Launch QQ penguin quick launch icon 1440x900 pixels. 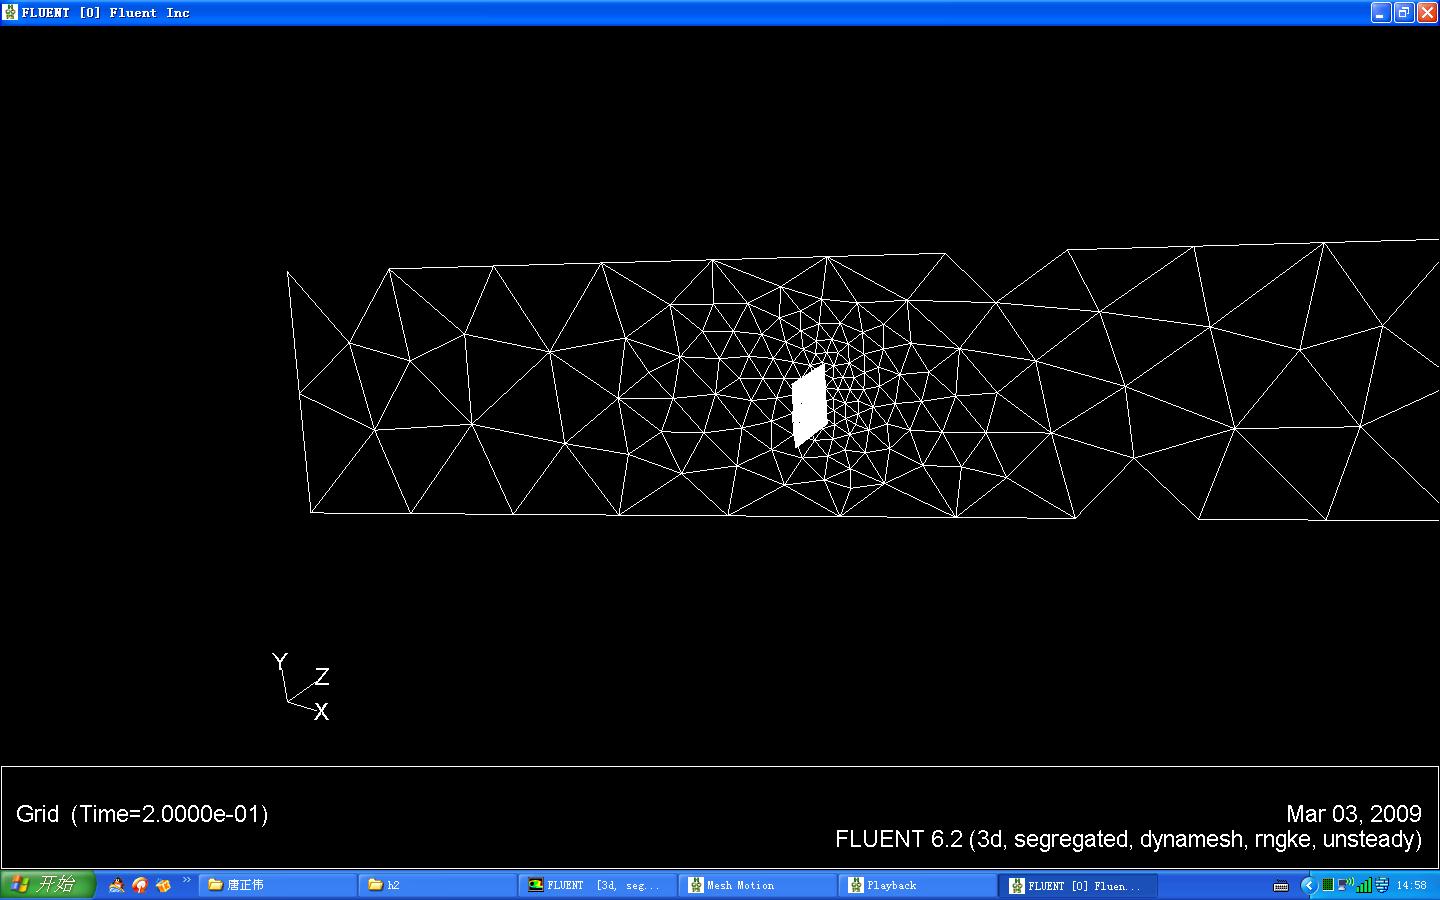117,885
